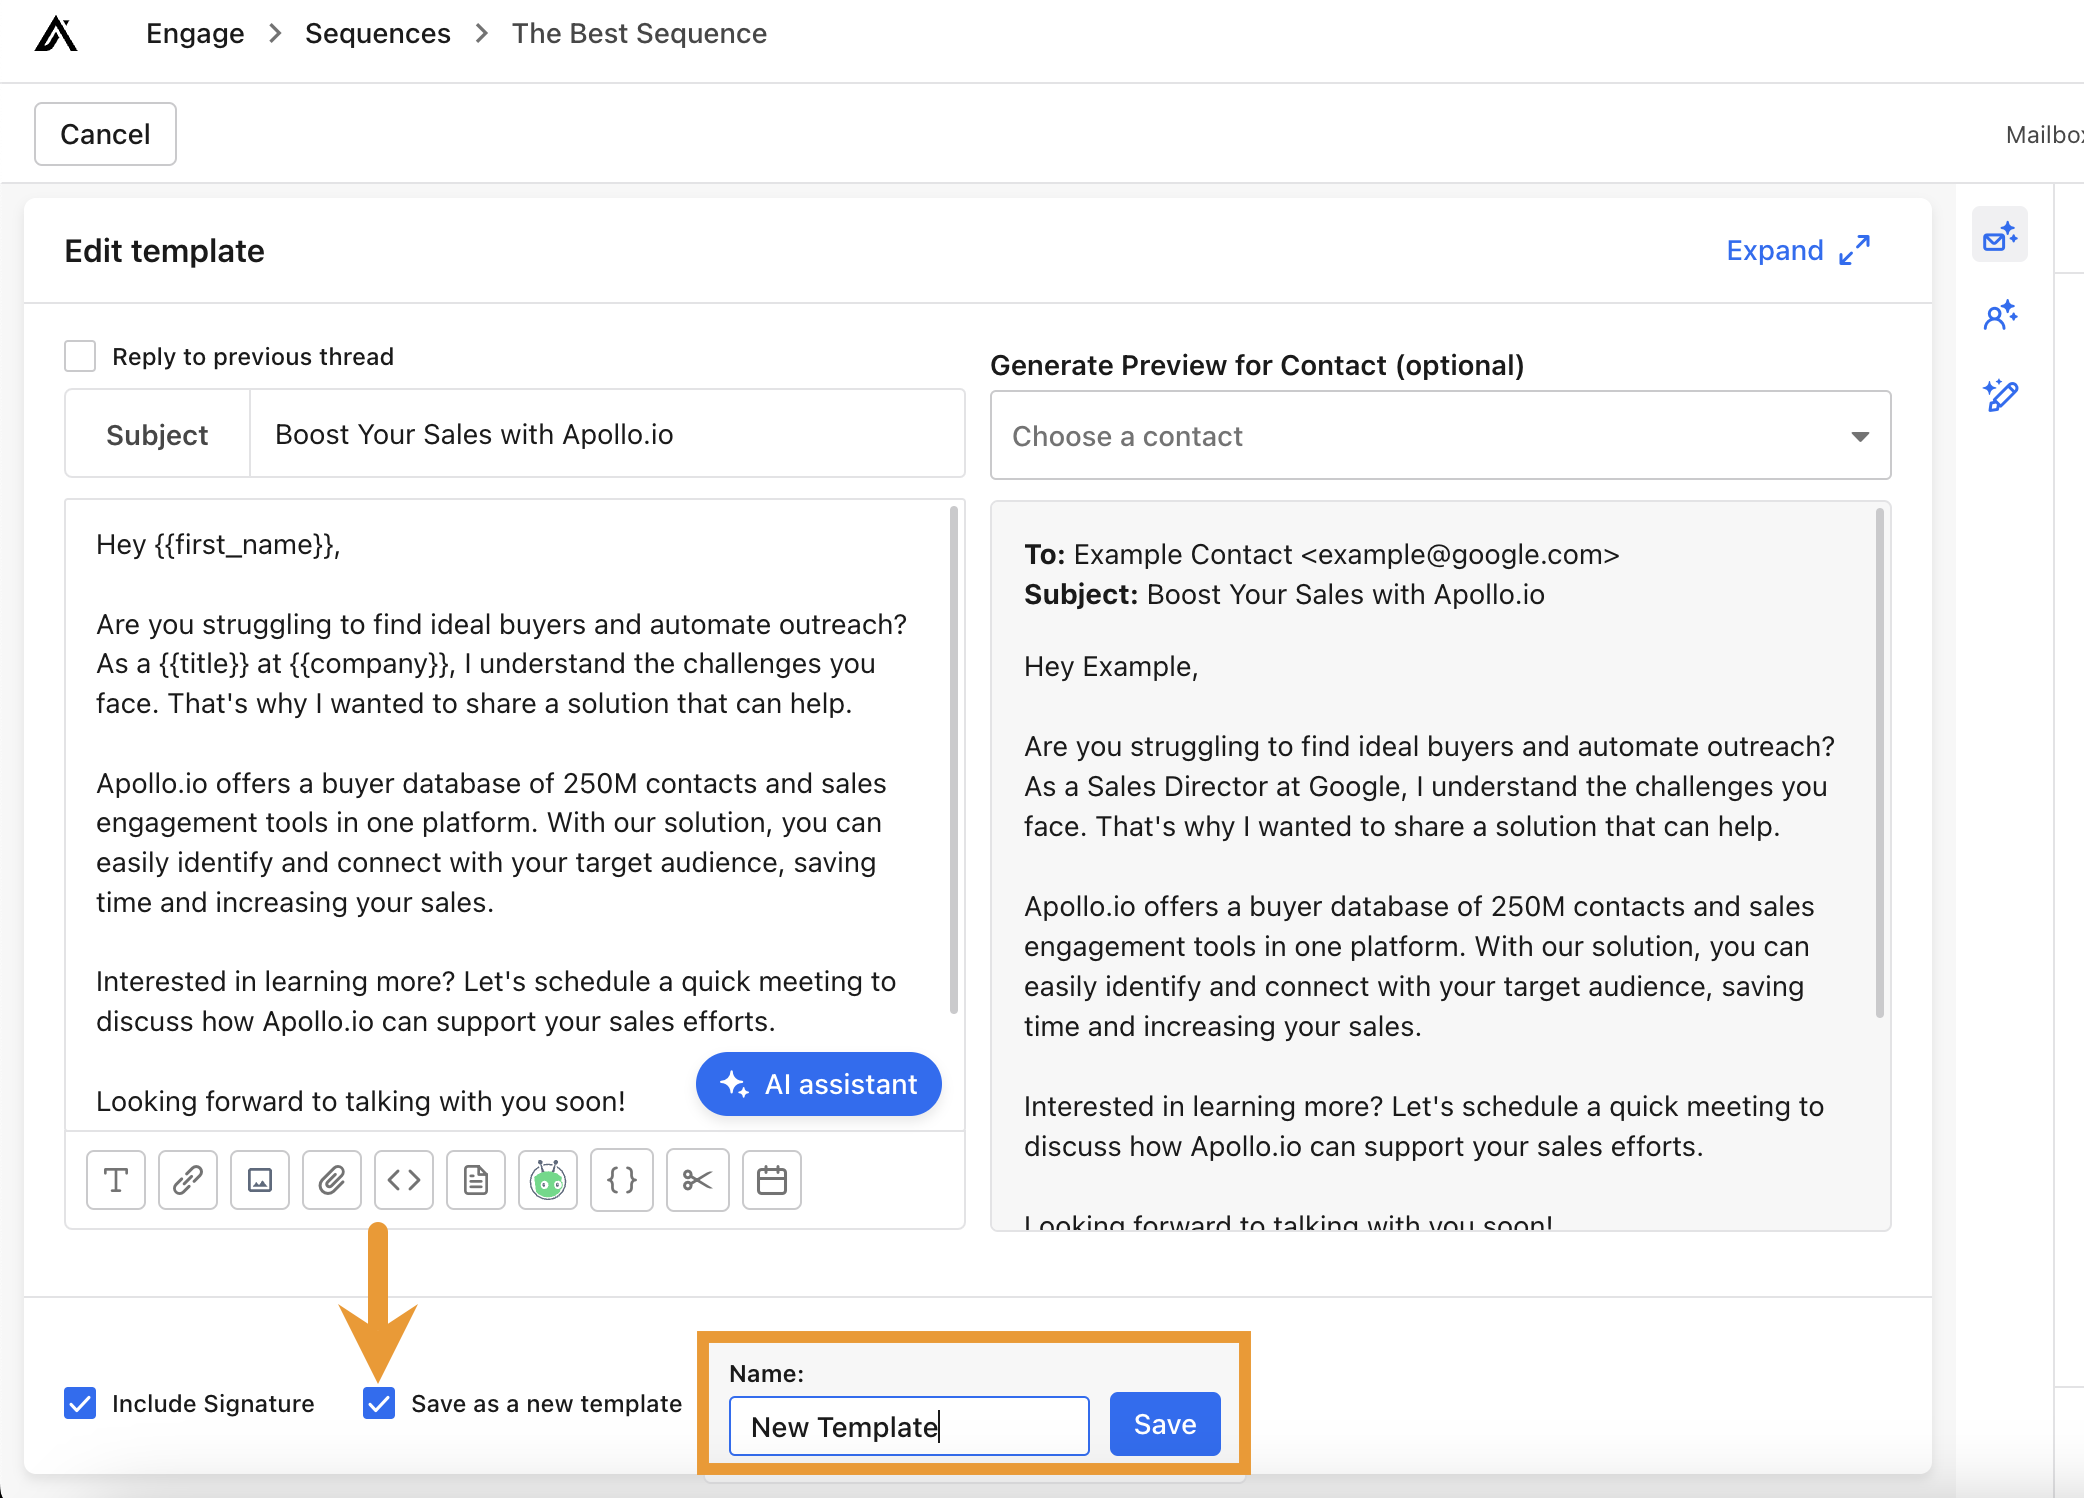2084x1498 pixels.
Task: Click the Expand link
Action: (1775, 250)
